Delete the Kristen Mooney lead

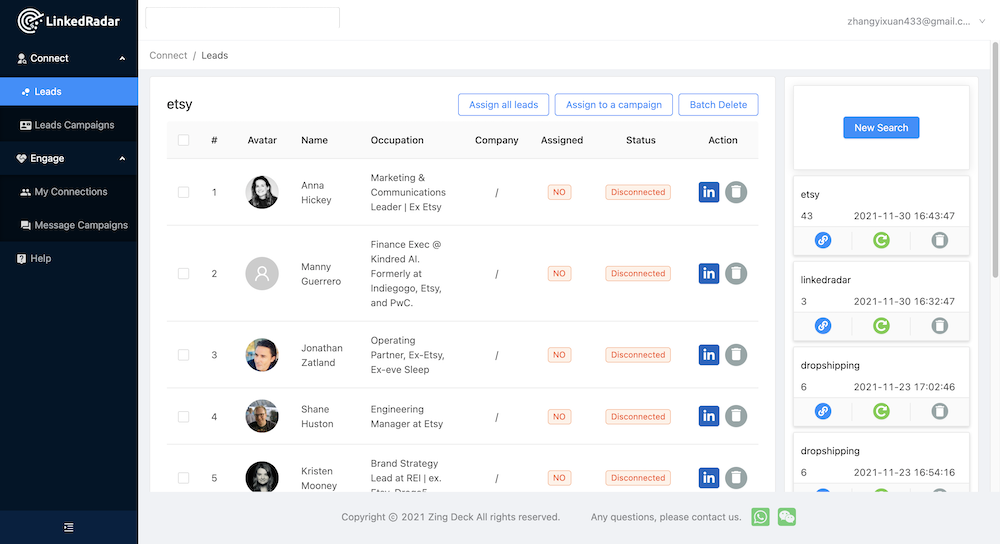click(x=736, y=478)
